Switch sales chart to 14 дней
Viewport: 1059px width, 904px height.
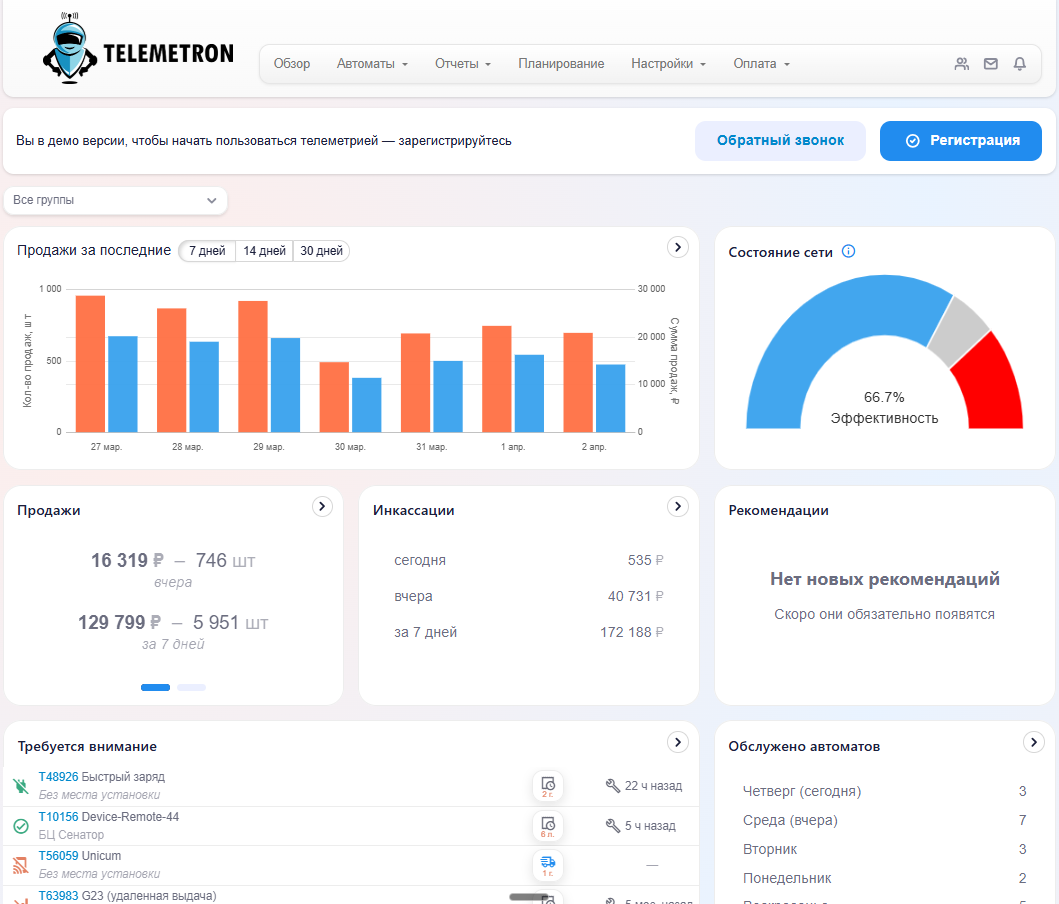[x=264, y=251]
